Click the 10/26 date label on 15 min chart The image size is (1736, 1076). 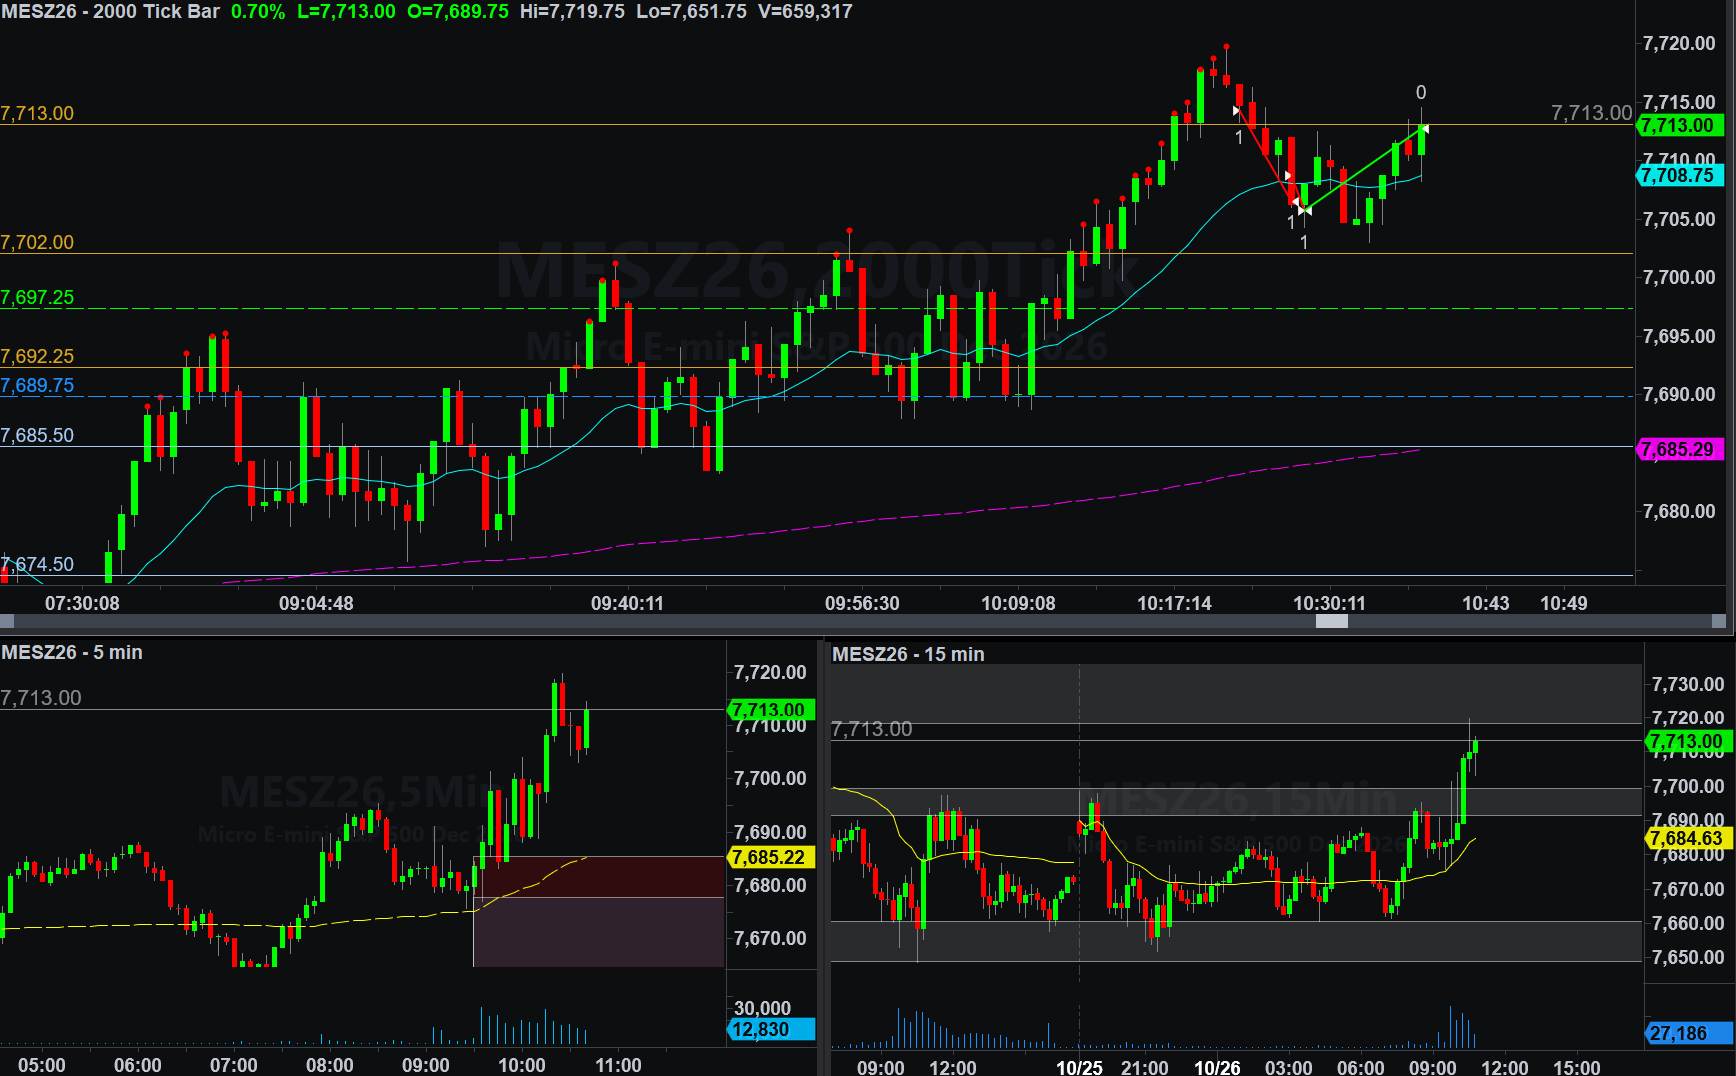tap(1217, 1067)
